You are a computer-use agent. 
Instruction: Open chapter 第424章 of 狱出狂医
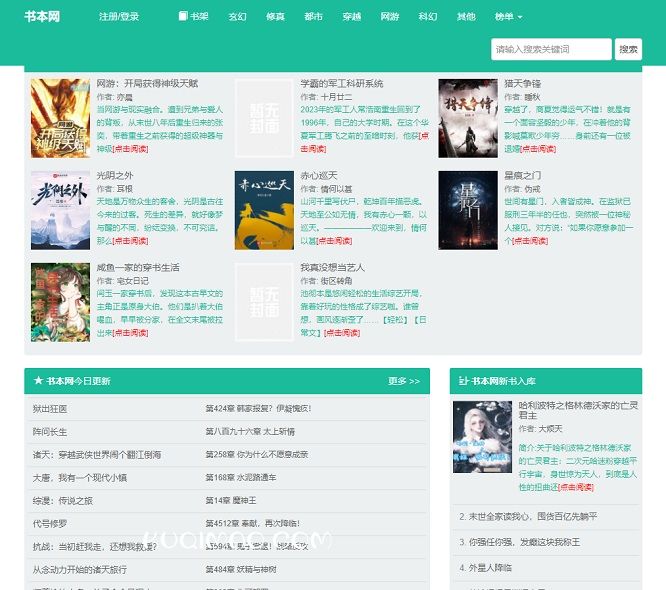(258, 409)
